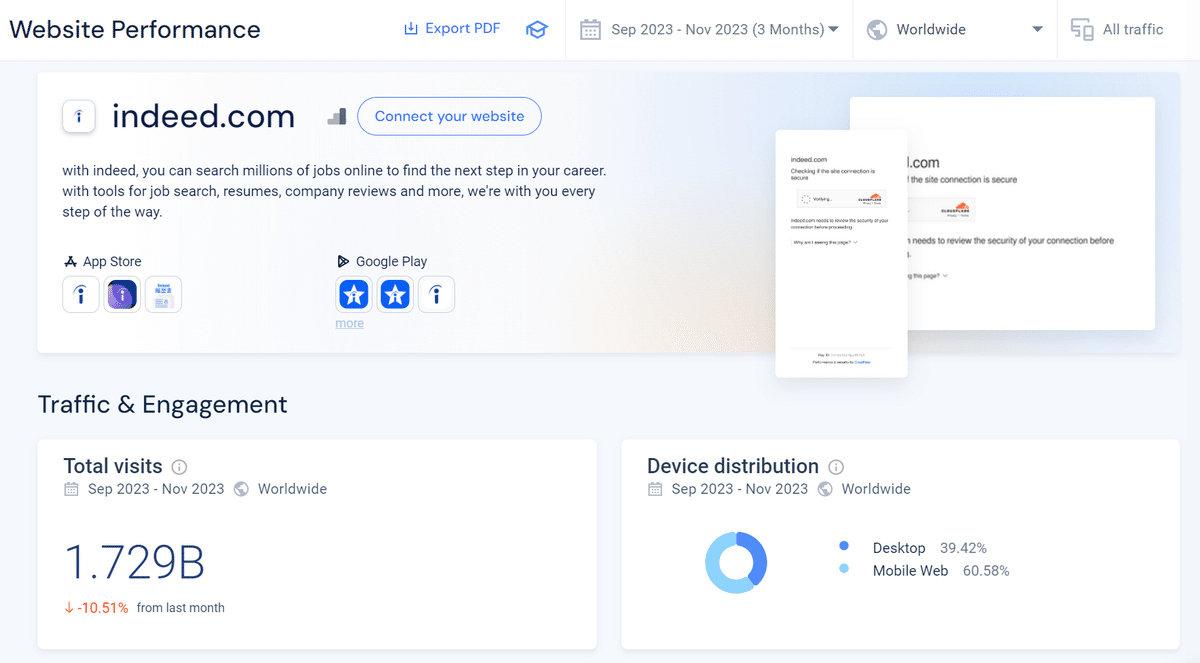Screen dimensions: 1200x663
Task: Click the calendar icon in the header
Action: (590, 29)
